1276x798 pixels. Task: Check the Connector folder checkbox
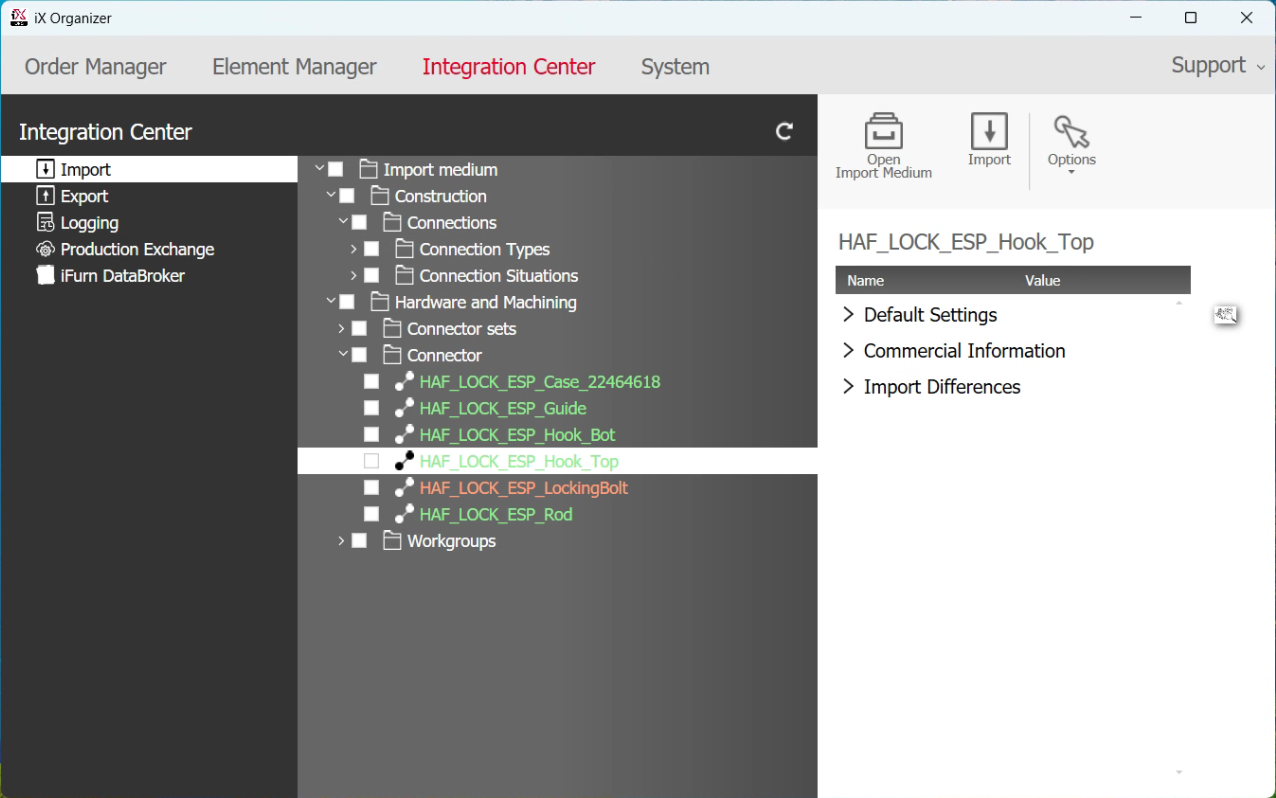(x=359, y=355)
